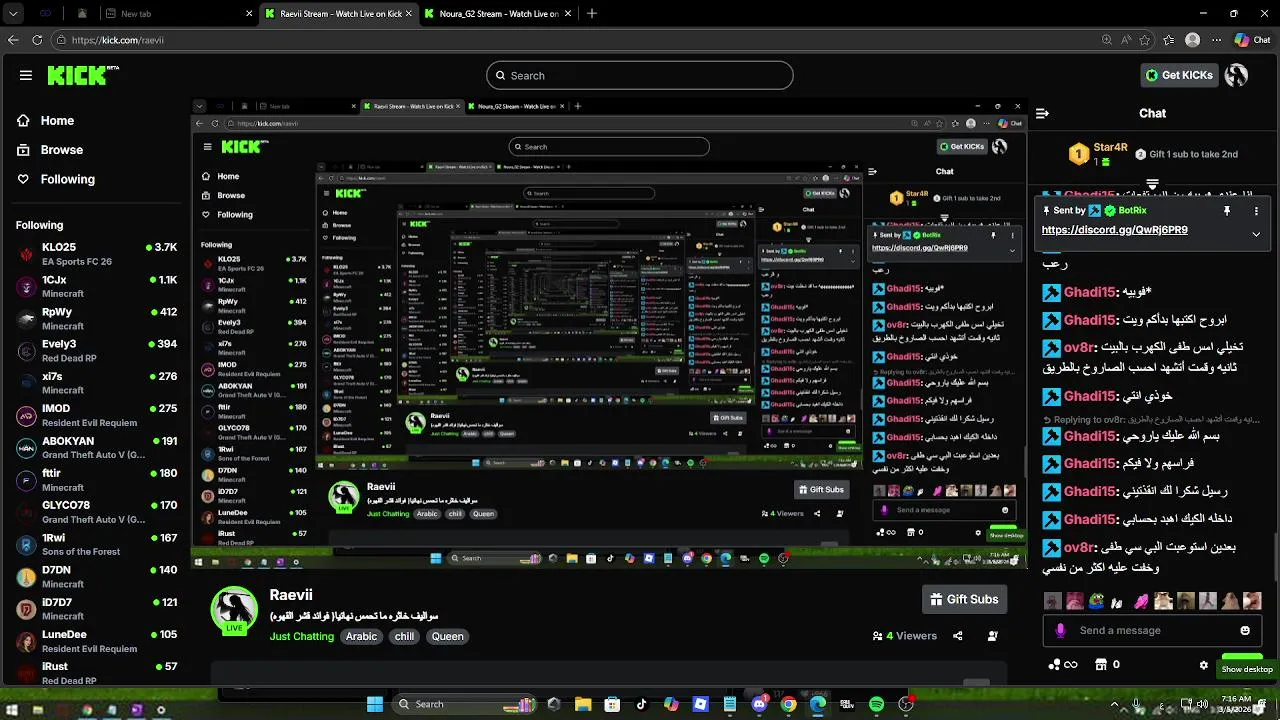Close the Raevii Stream browser tab
Image resolution: width=1280 pixels, height=720 pixels.
411,14
